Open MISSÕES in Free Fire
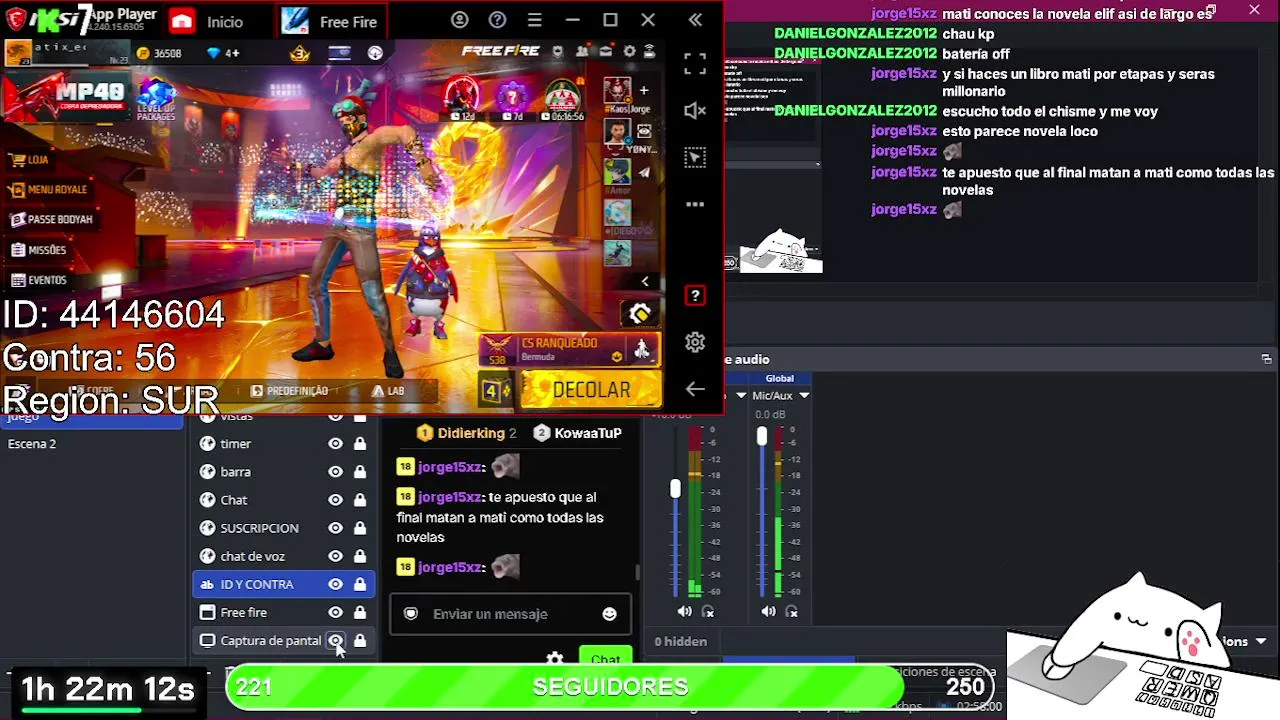The image size is (1280, 720). click(x=38, y=250)
